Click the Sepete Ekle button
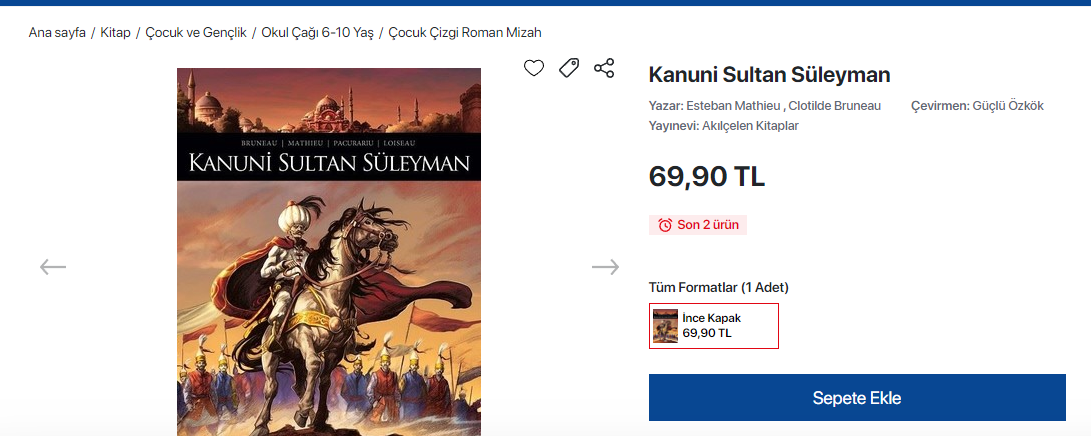This screenshot has width=1091, height=436. click(857, 398)
